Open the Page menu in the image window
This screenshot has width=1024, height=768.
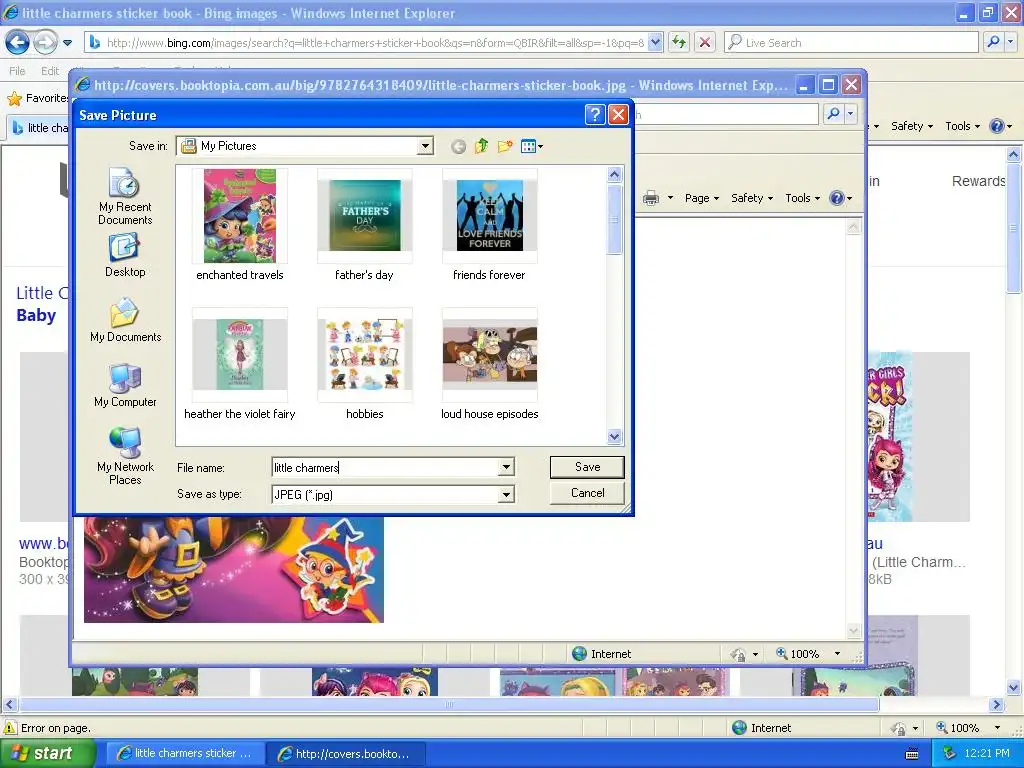[x=701, y=198]
